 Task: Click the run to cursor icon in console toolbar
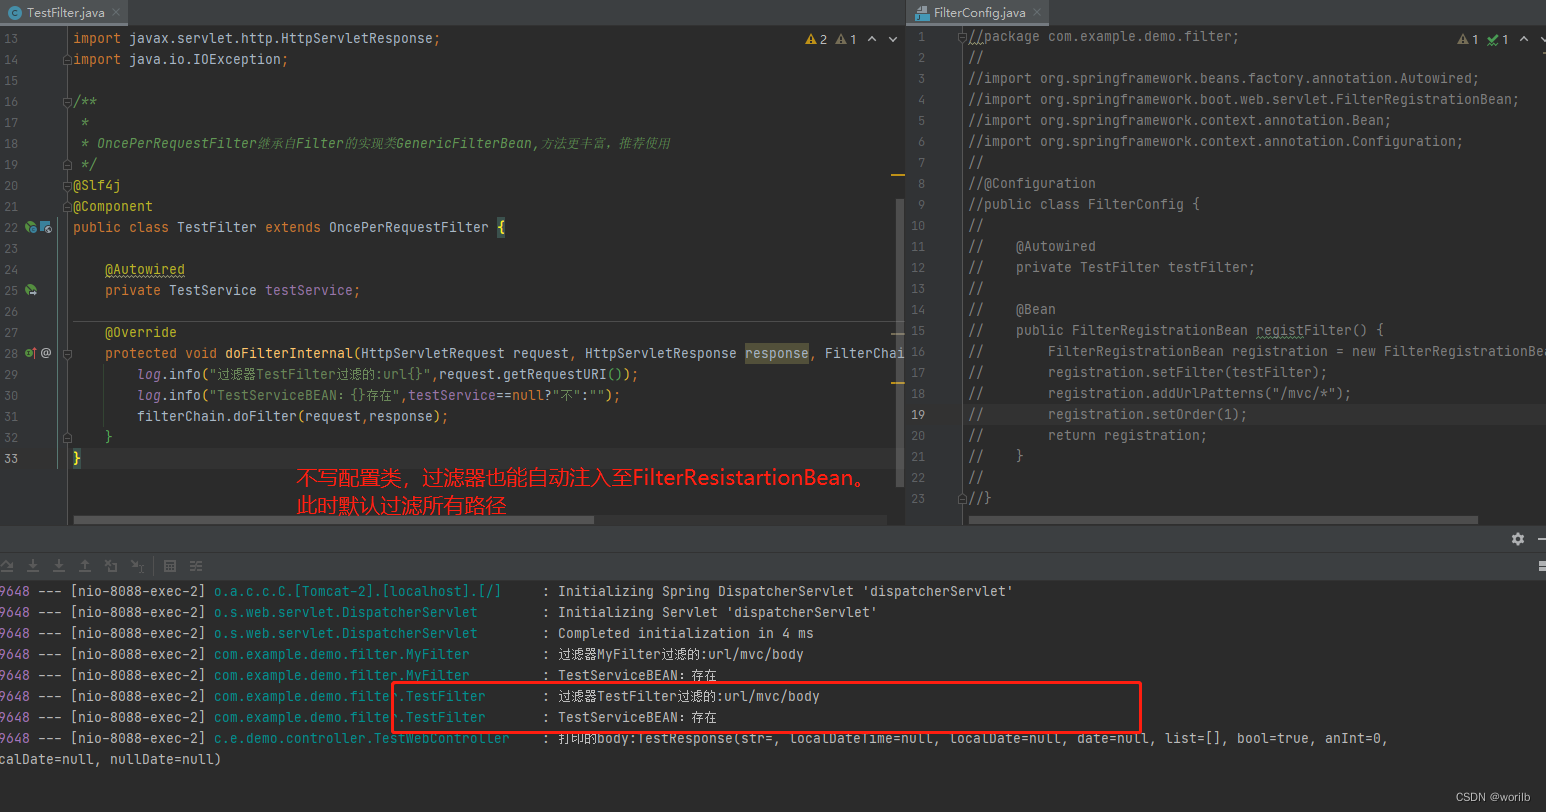[x=137, y=566]
